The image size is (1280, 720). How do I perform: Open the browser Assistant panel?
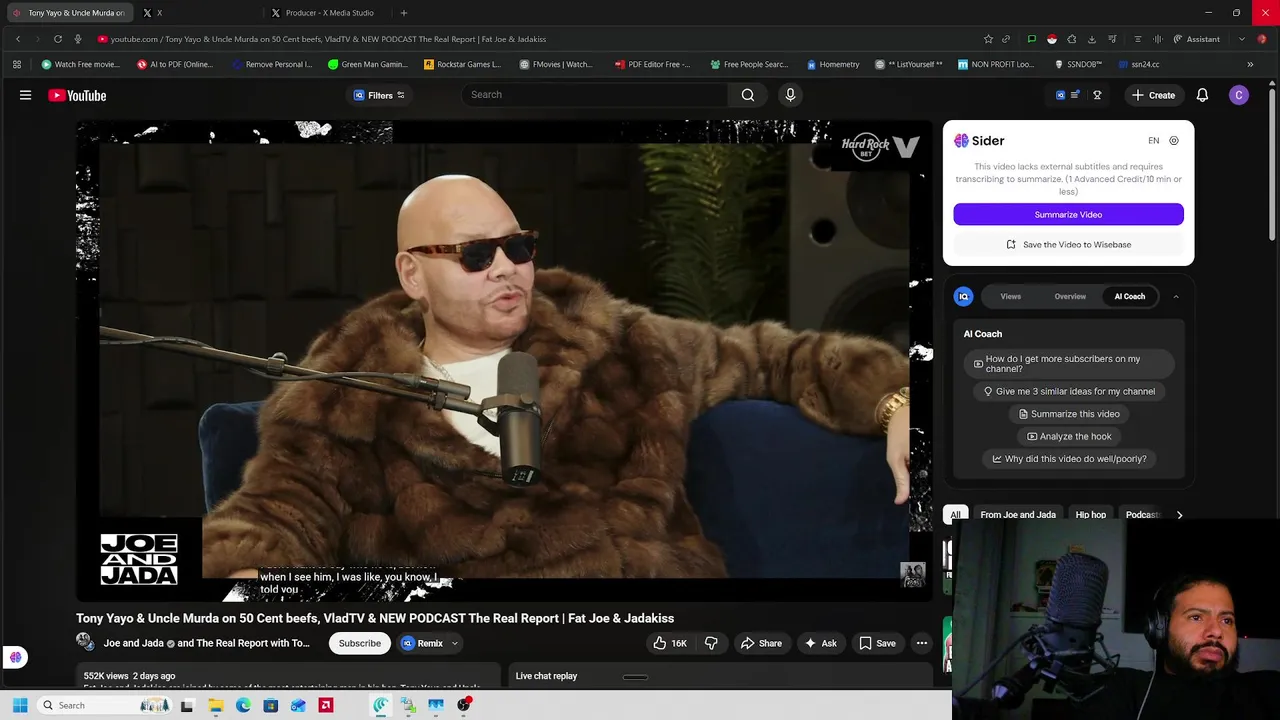(1195, 39)
